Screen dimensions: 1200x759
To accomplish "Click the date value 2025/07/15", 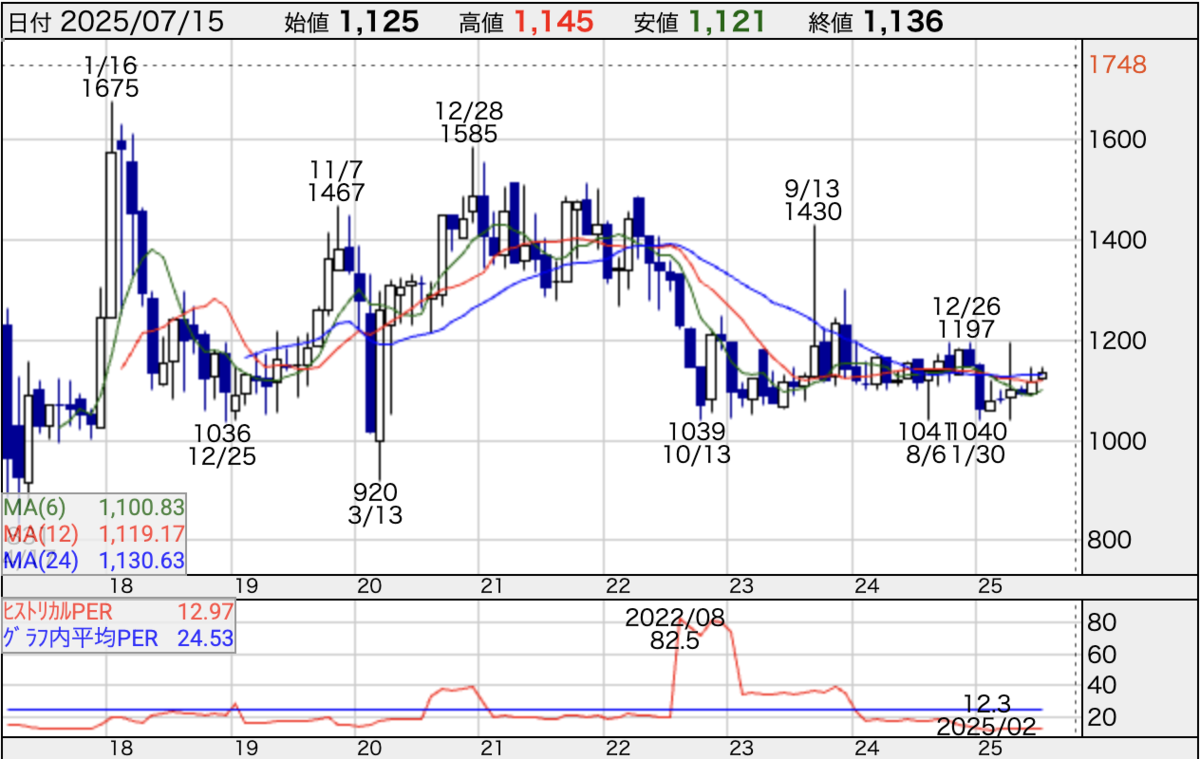I will point(143,22).
